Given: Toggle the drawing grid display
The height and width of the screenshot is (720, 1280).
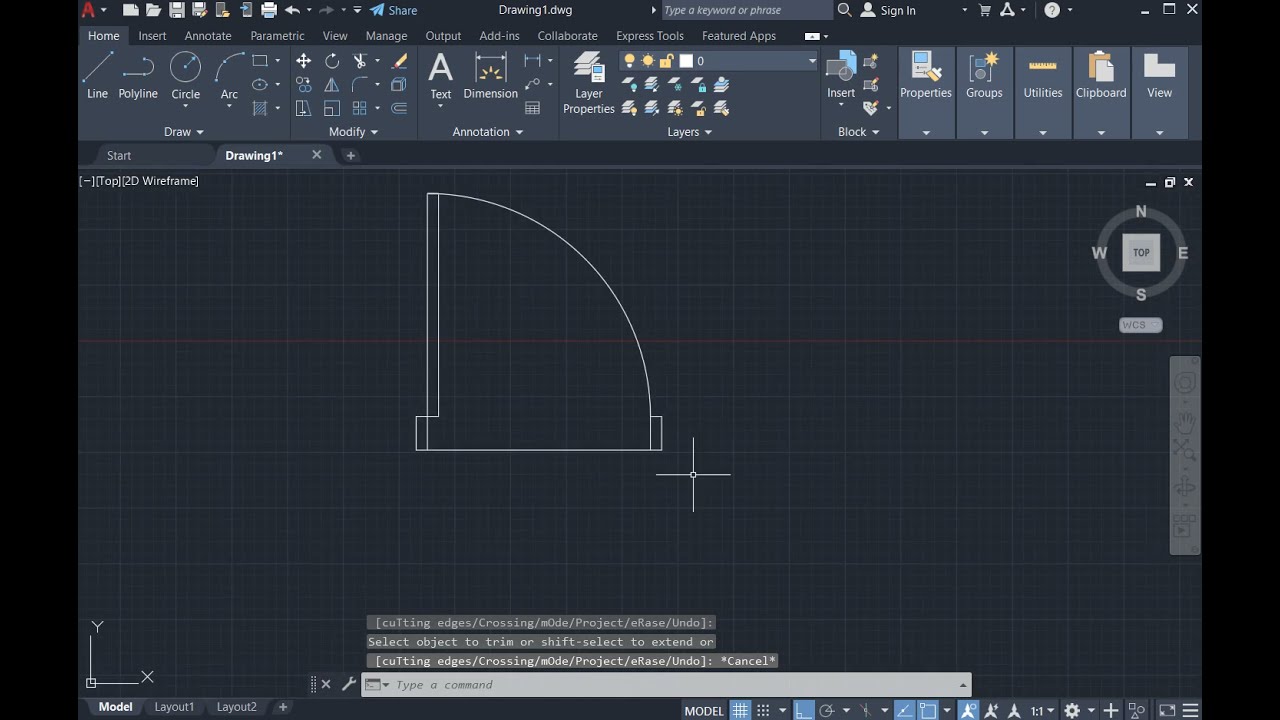Looking at the screenshot, I should click(x=740, y=711).
